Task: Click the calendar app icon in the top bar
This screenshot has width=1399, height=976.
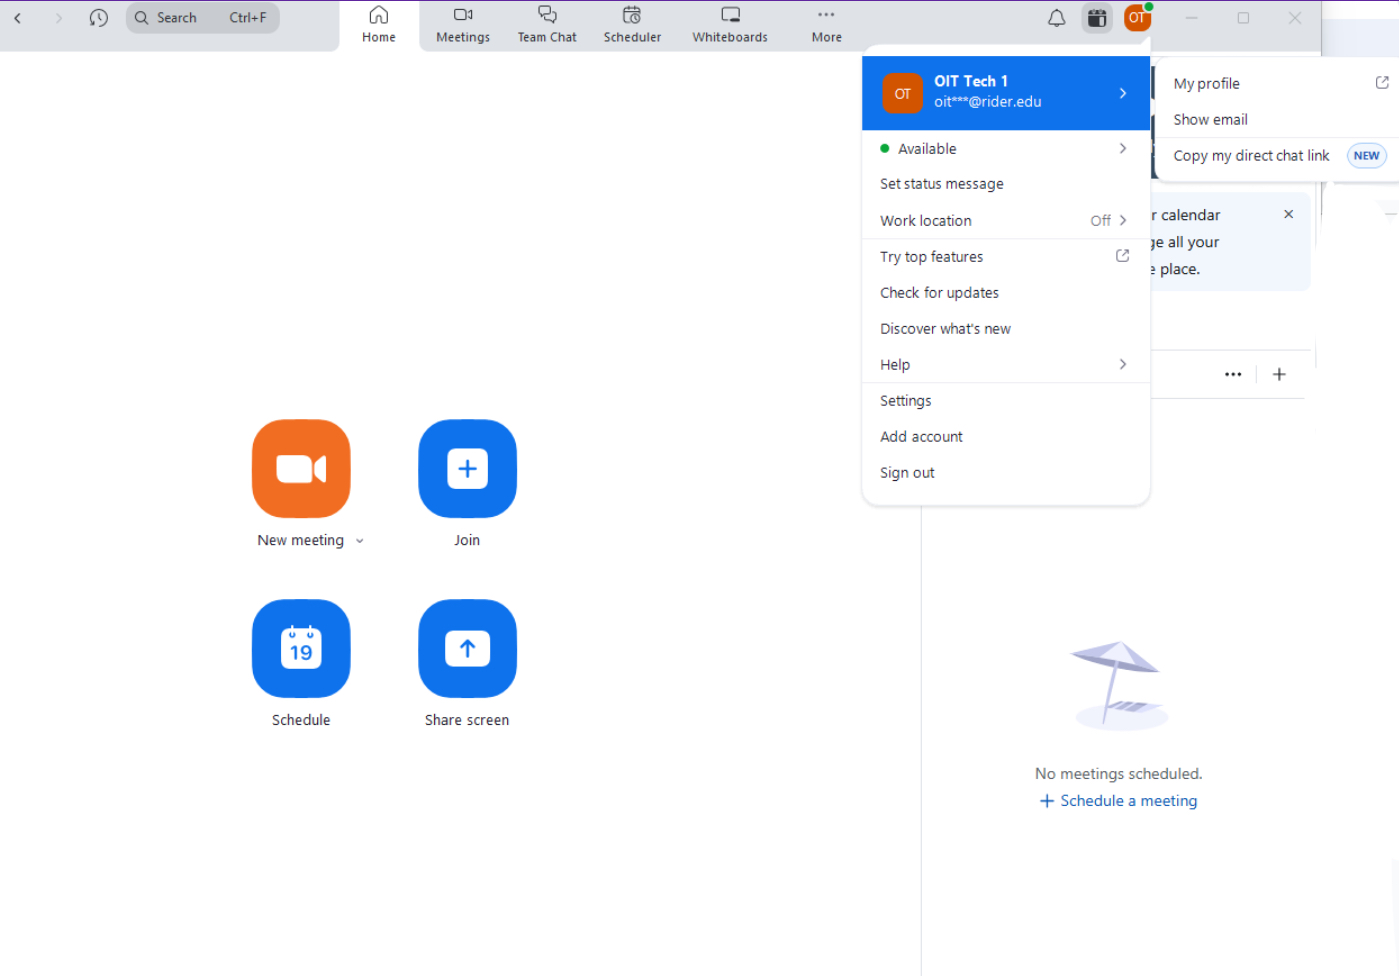Action: 1097,18
